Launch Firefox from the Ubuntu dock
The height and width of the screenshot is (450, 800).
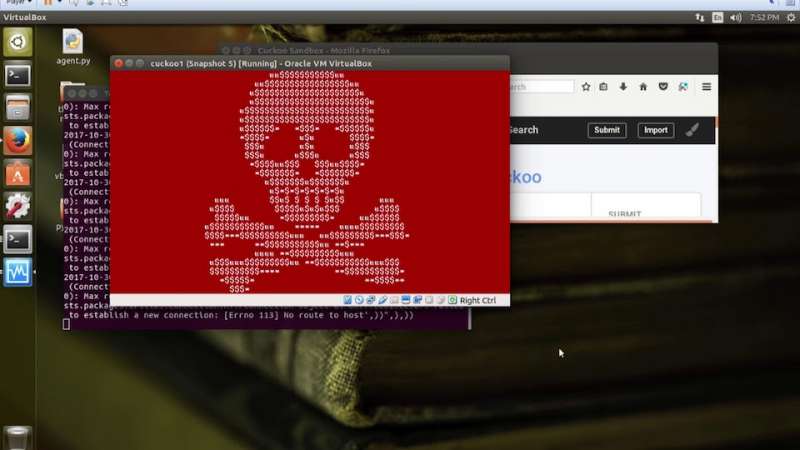[17, 141]
